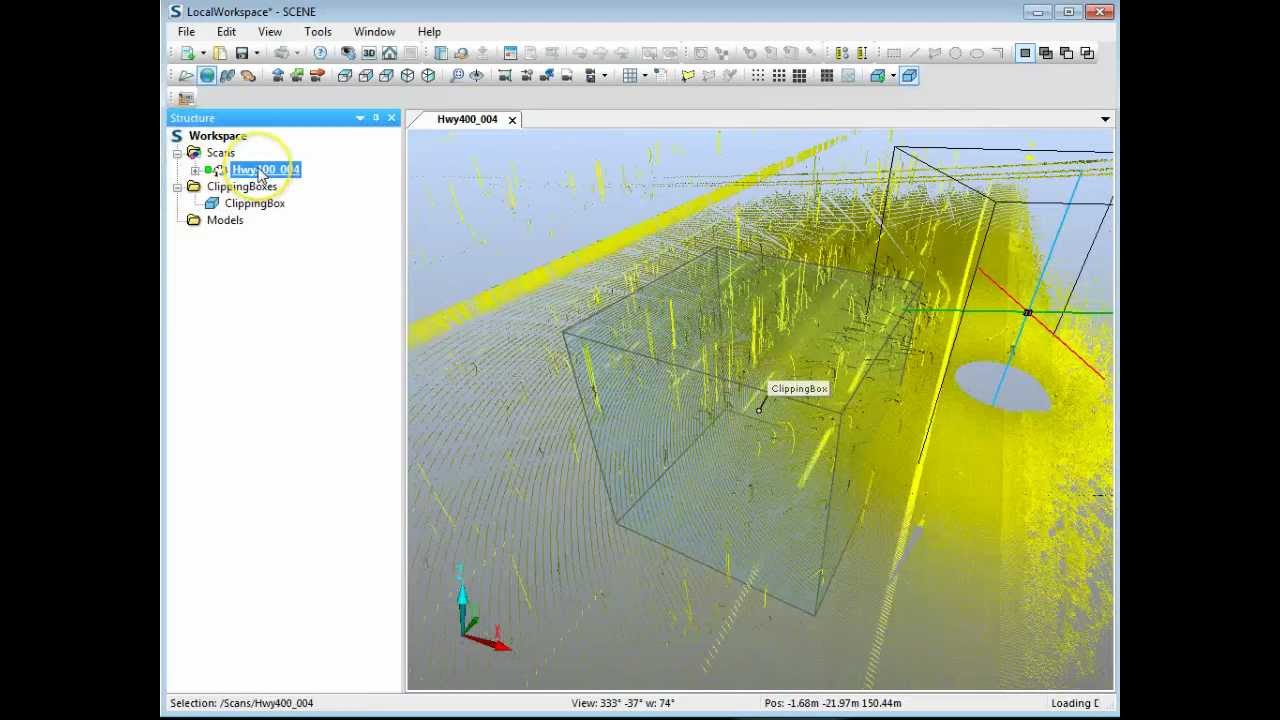Click the icon in the third toolbar row
Image resolution: width=1280 pixels, height=720 pixels.
pyautogui.click(x=186, y=98)
